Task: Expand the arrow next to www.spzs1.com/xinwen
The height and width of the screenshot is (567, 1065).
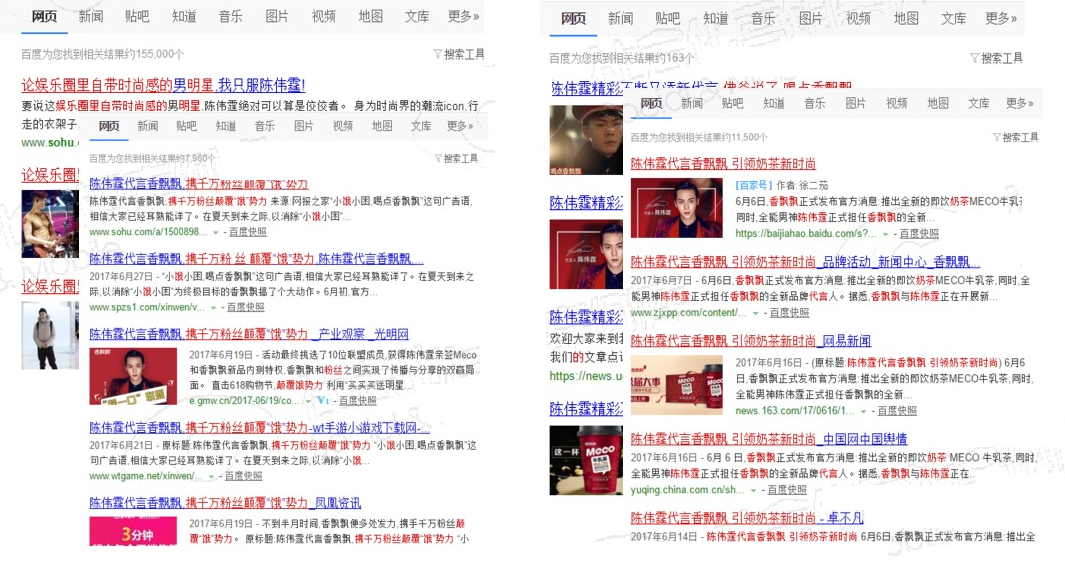Action: point(214,308)
